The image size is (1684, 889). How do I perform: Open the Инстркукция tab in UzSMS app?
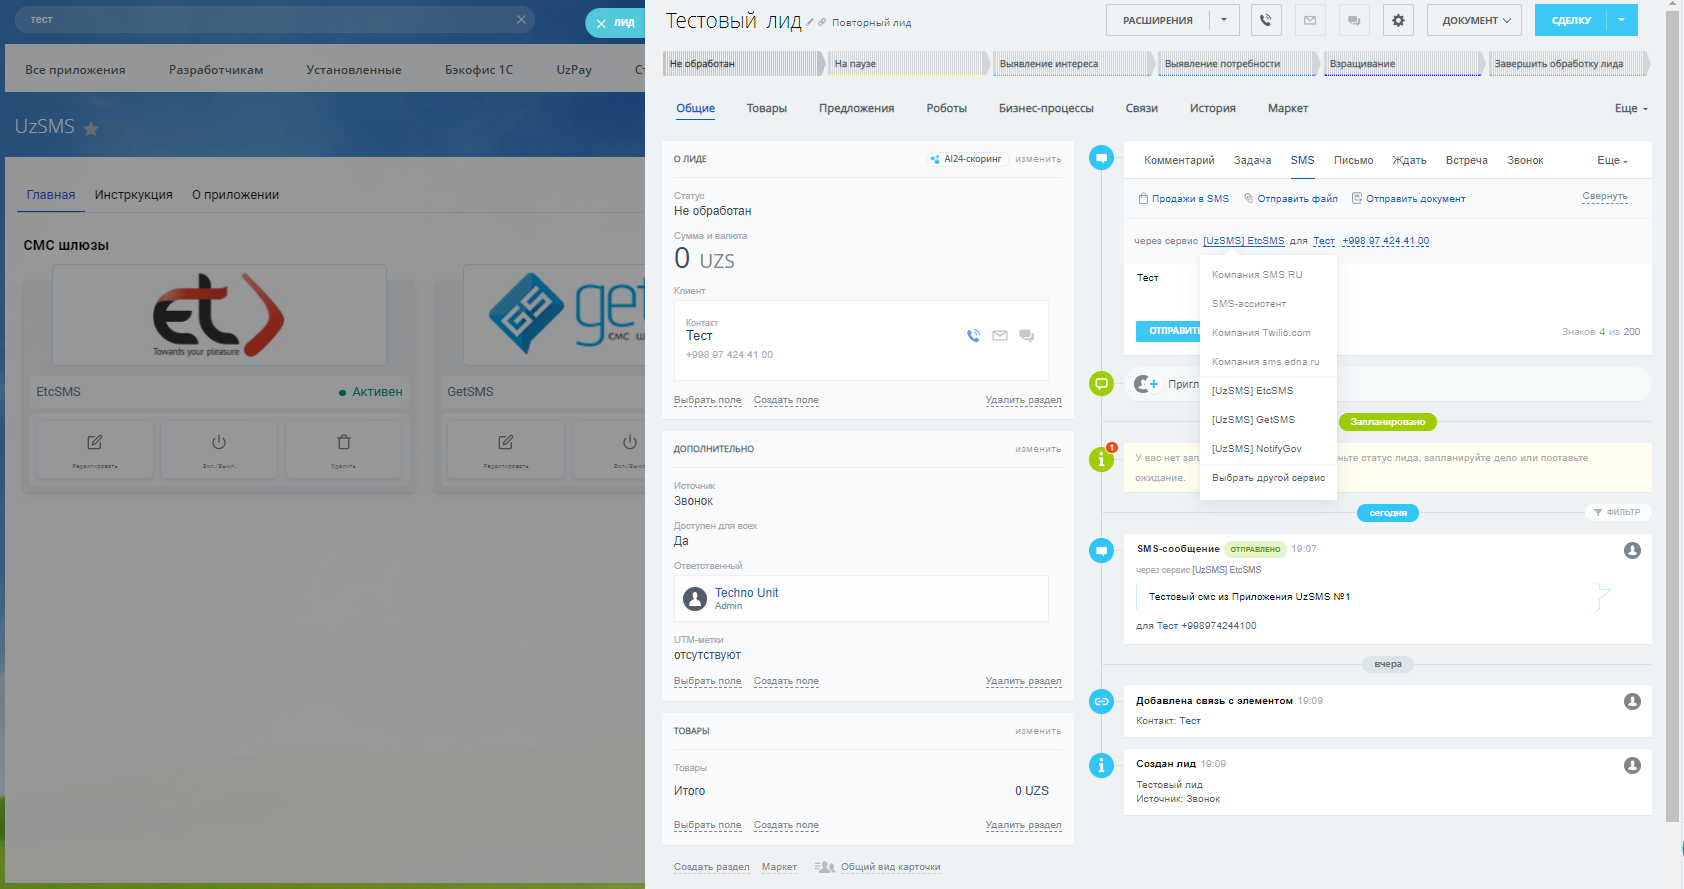pyautogui.click(x=134, y=195)
